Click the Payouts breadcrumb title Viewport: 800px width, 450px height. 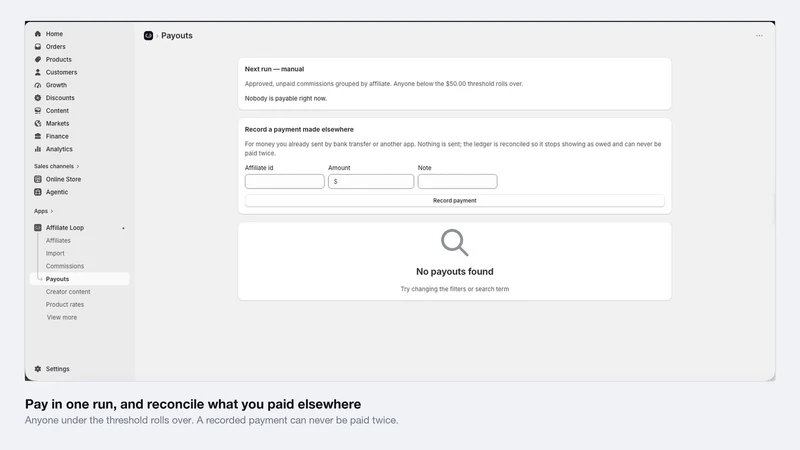click(x=177, y=36)
